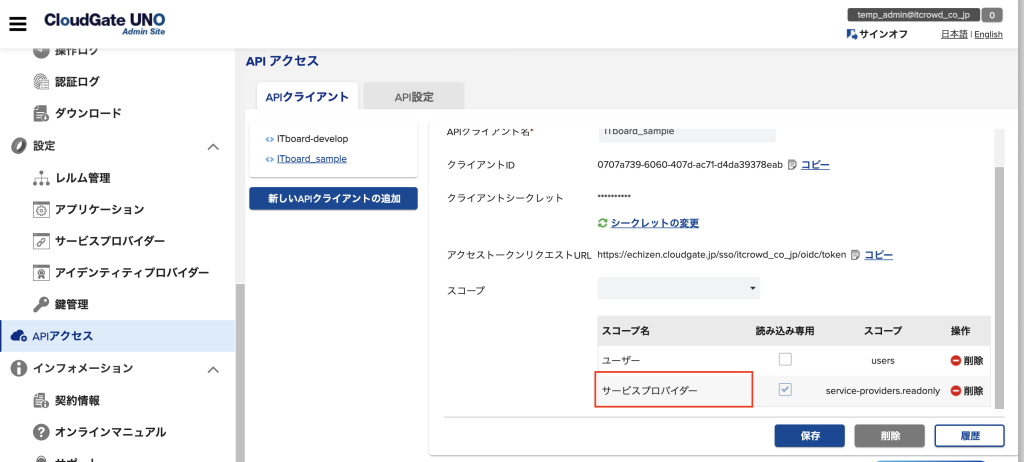Screen dimensions: 1024x462
Task: Switch language to English
Action: (x=988, y=34)
